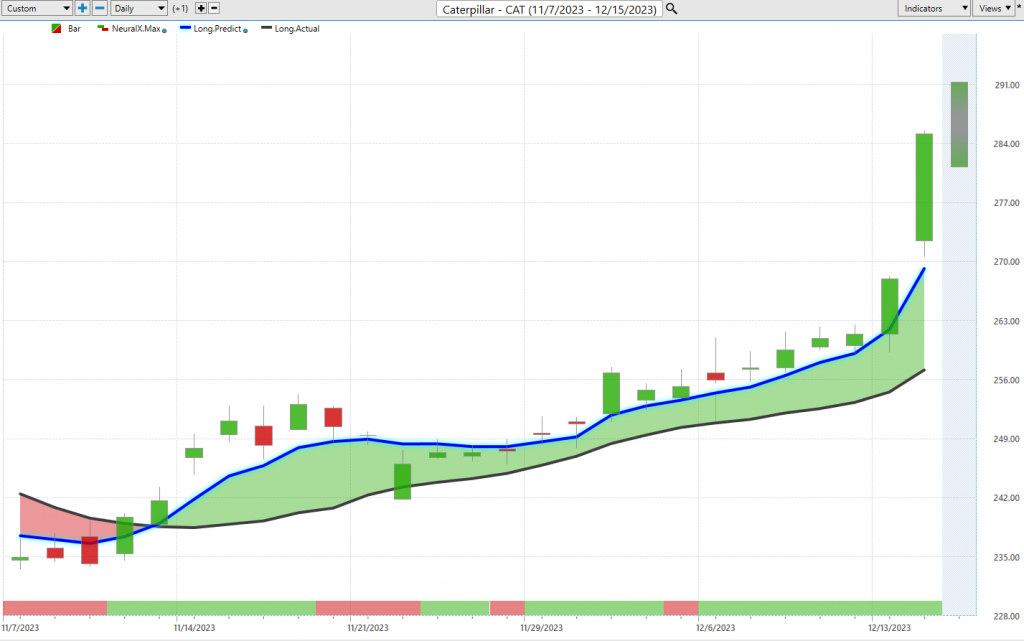This screenshot has width=1024, height=641.
Task: Click the 284.00 price axis label
Action: (1006, 144)
